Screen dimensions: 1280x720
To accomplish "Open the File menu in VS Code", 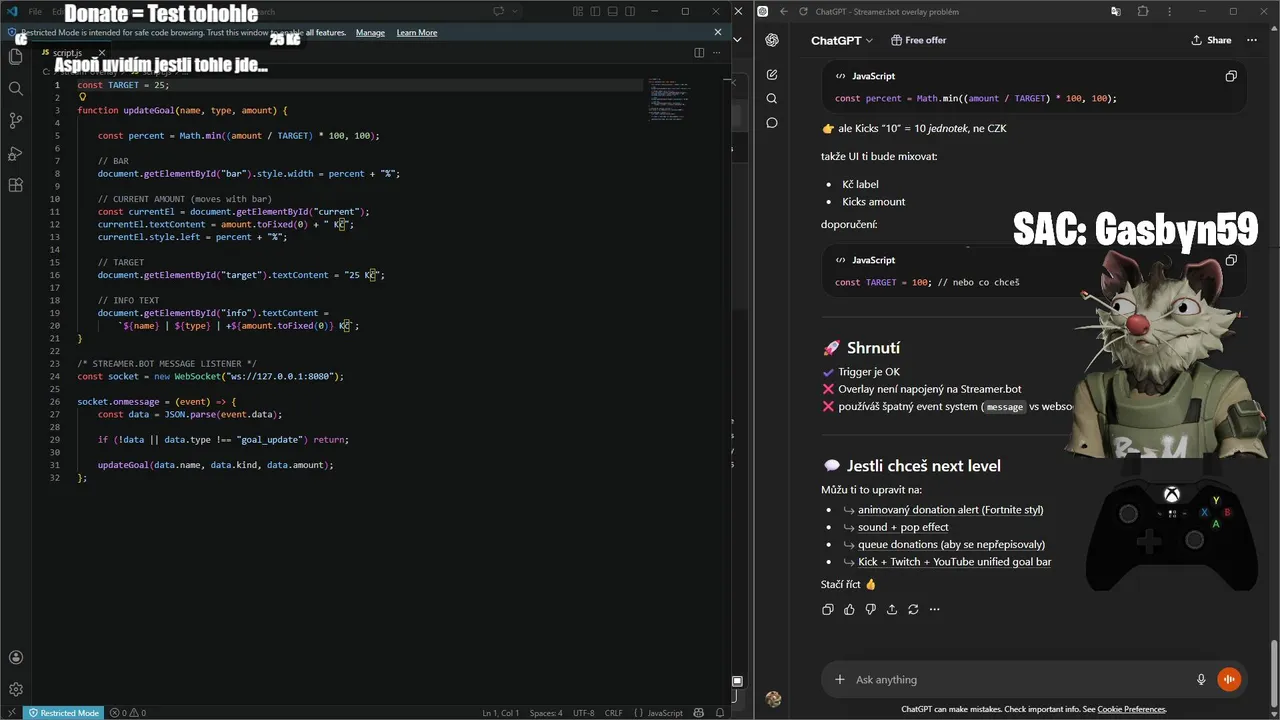I will [35, 12].
